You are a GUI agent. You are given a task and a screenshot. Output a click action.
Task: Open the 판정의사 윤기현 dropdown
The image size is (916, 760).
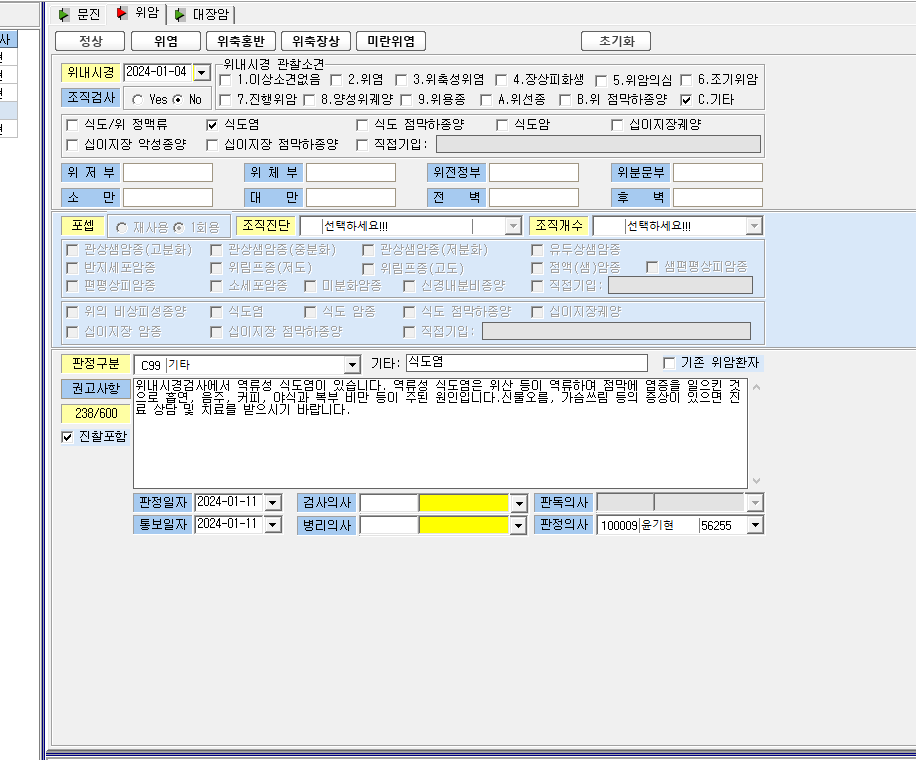point(755,525)
